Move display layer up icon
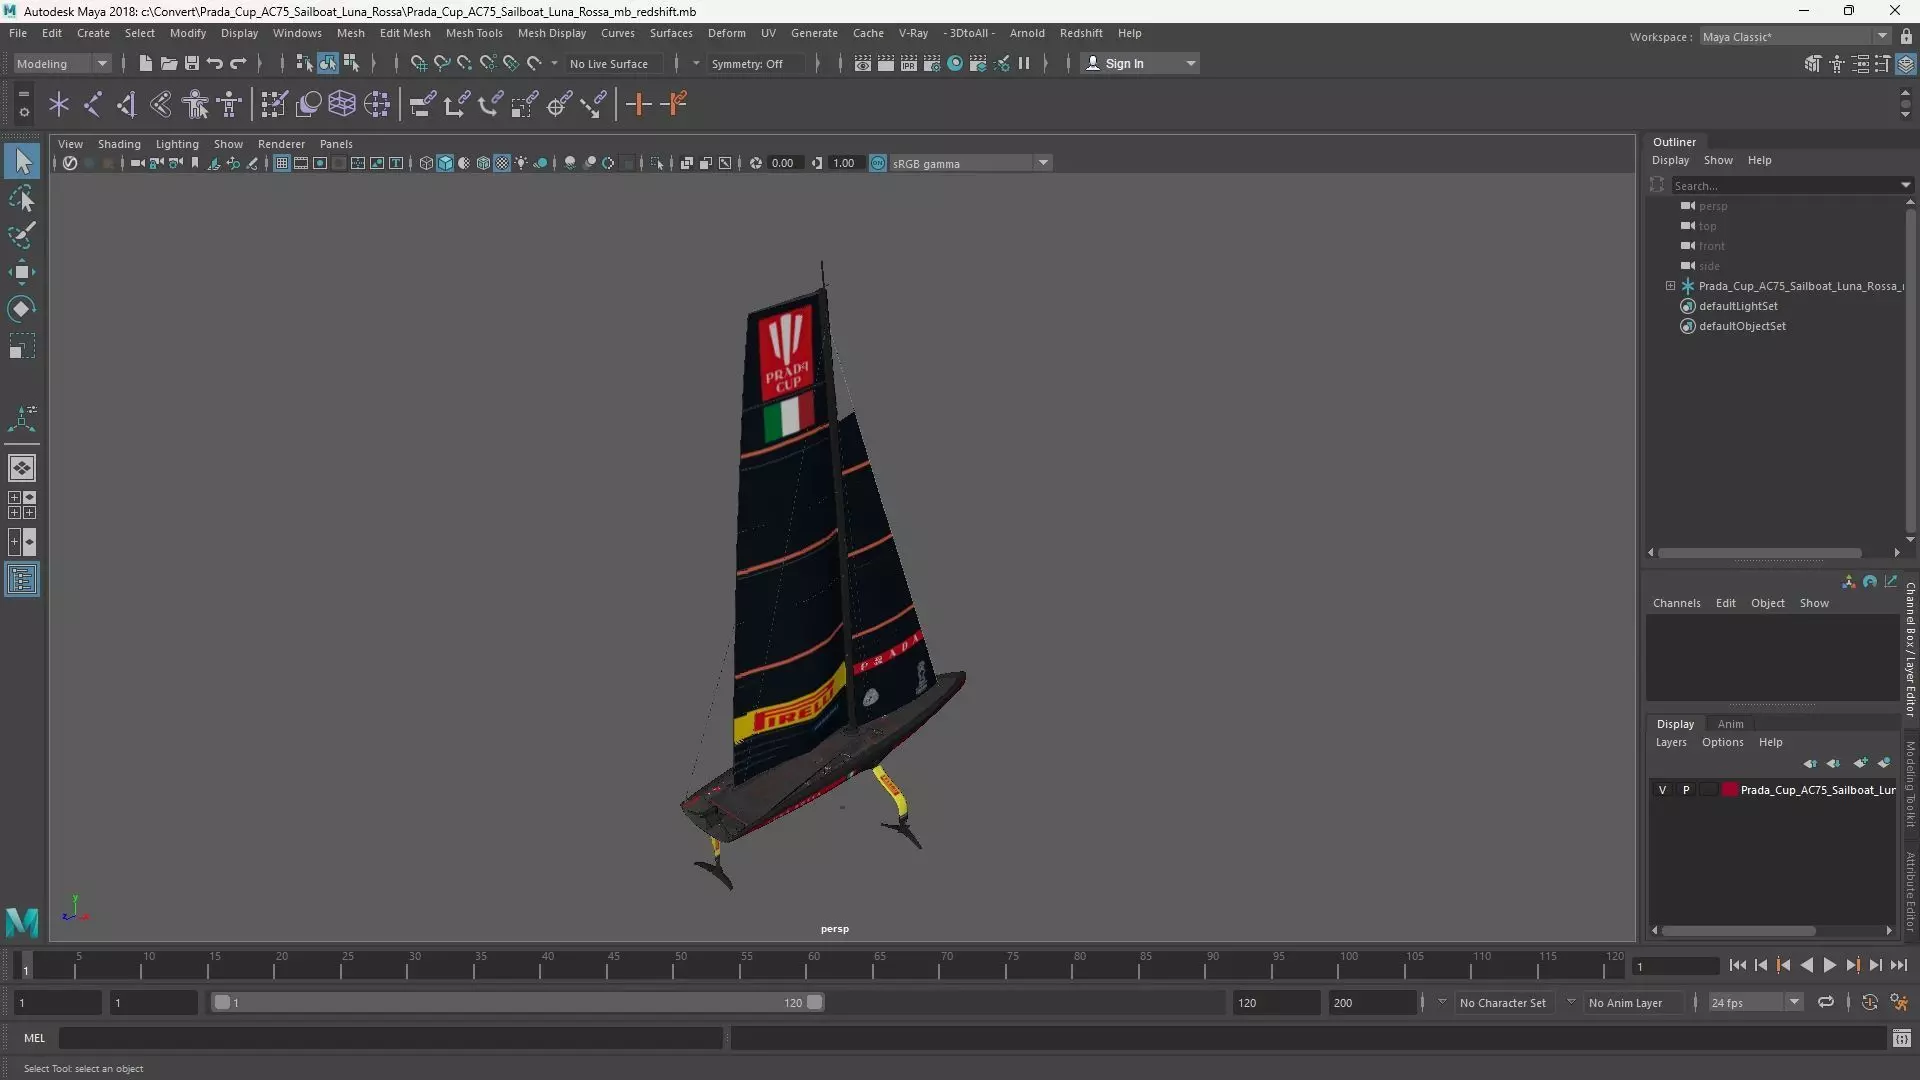The width and height of the screenshot is (1920, 1080). [1810, 763]
